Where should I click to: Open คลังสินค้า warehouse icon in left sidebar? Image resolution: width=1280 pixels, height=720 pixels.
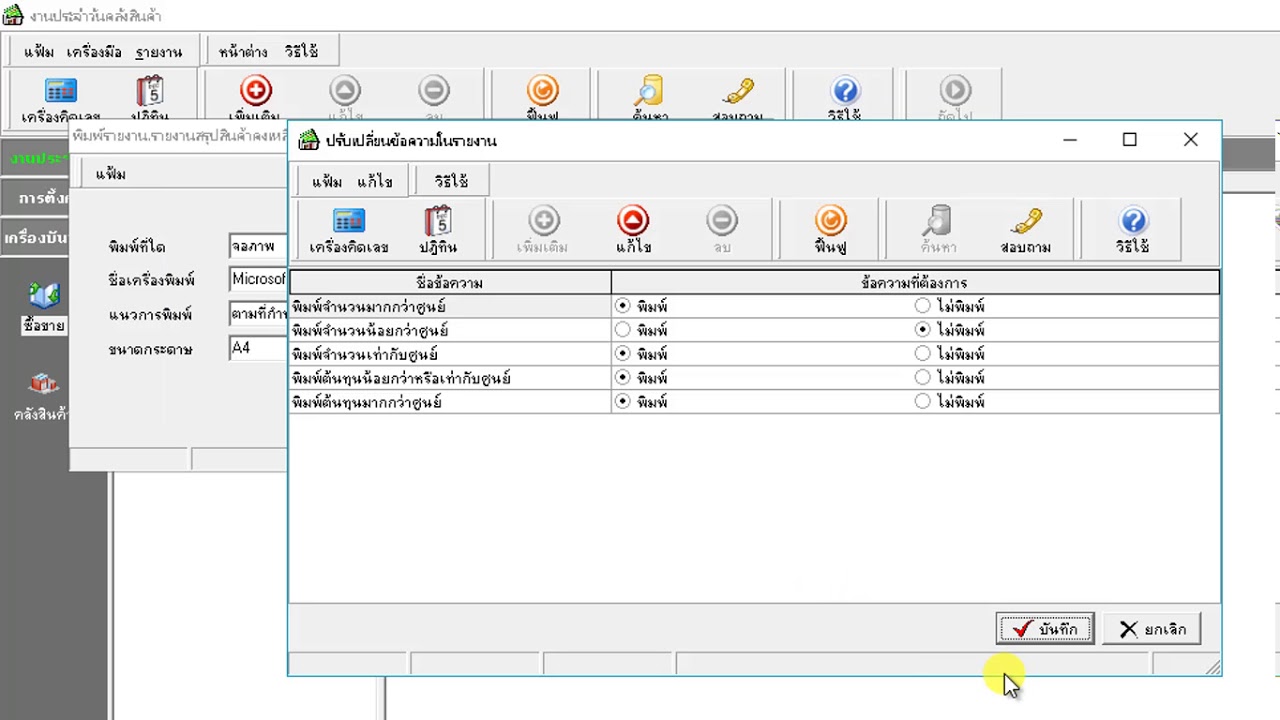[44, 384]
